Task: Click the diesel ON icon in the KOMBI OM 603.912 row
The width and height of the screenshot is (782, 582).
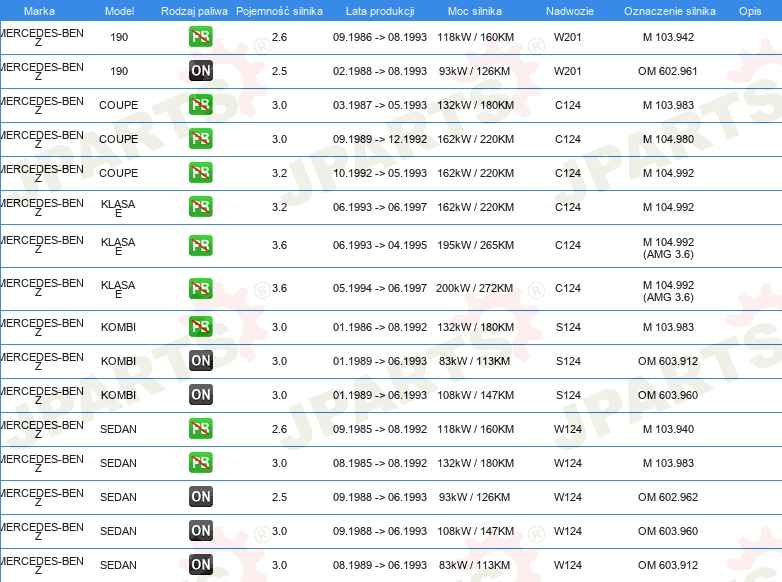Action: [x=201, y=361]
